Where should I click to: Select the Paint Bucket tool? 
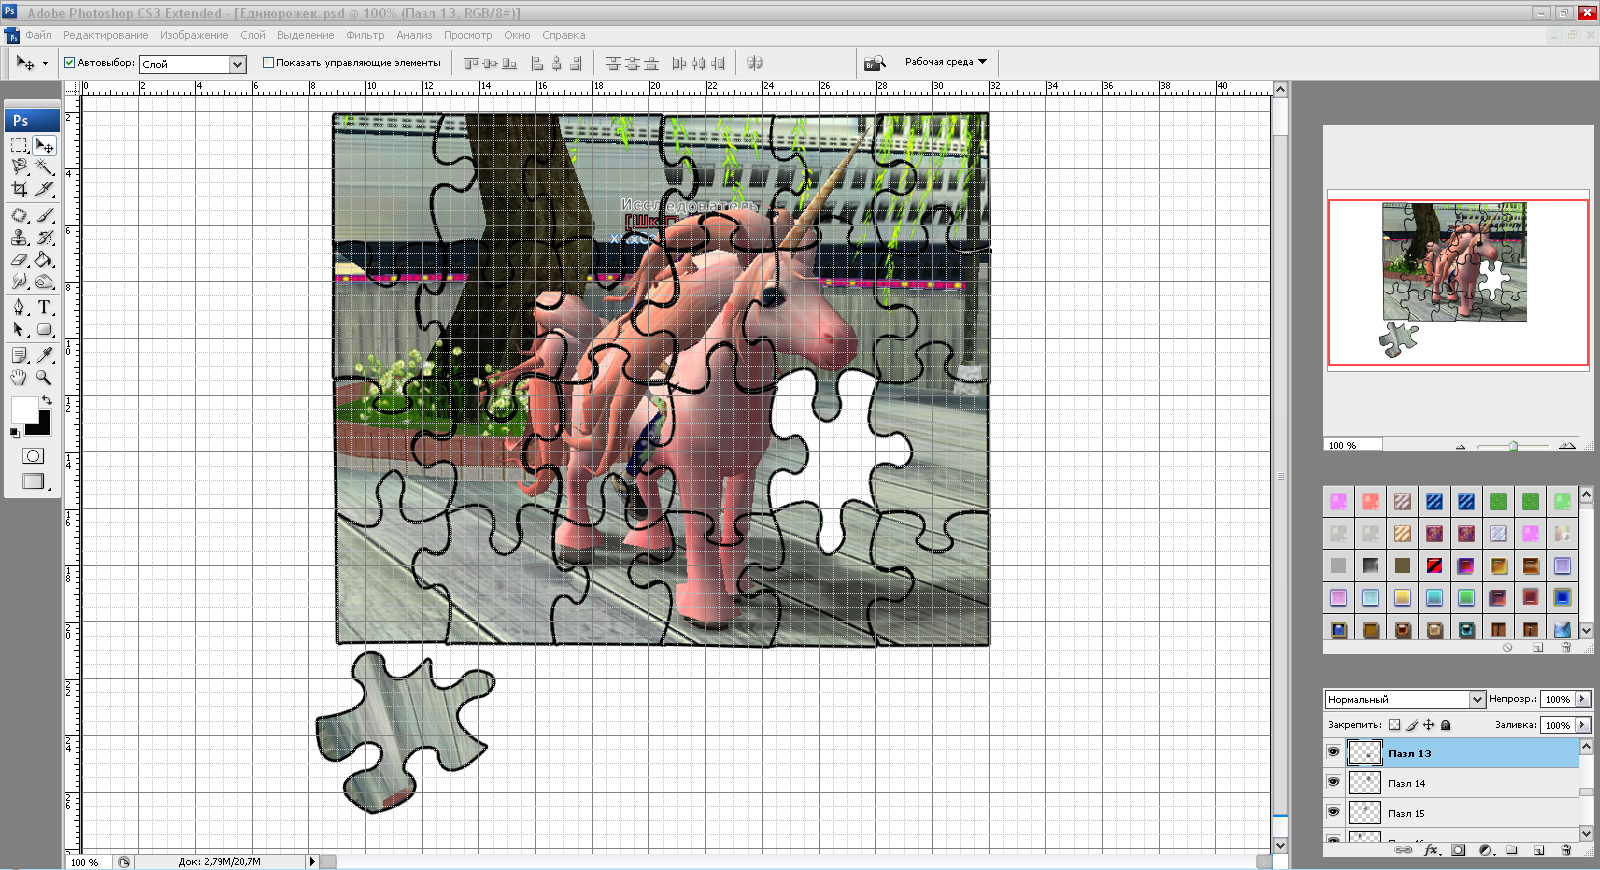[44, 259]
